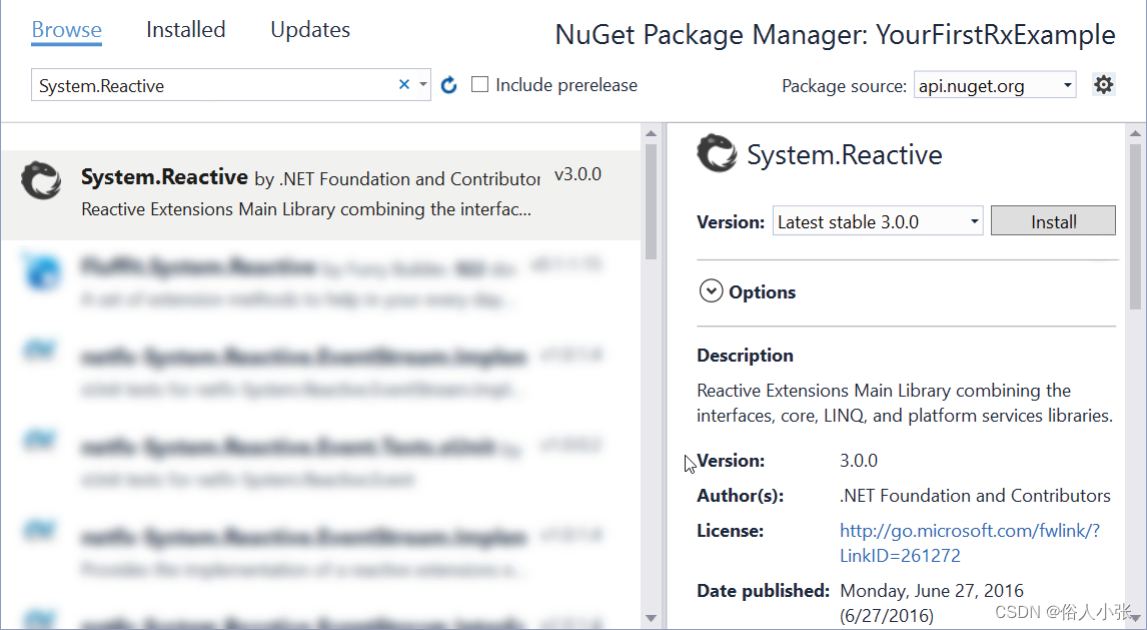This screenshot has height=630, width=1147.
Task: Click the package list scroll down arrow
Action: coord(651,618)
